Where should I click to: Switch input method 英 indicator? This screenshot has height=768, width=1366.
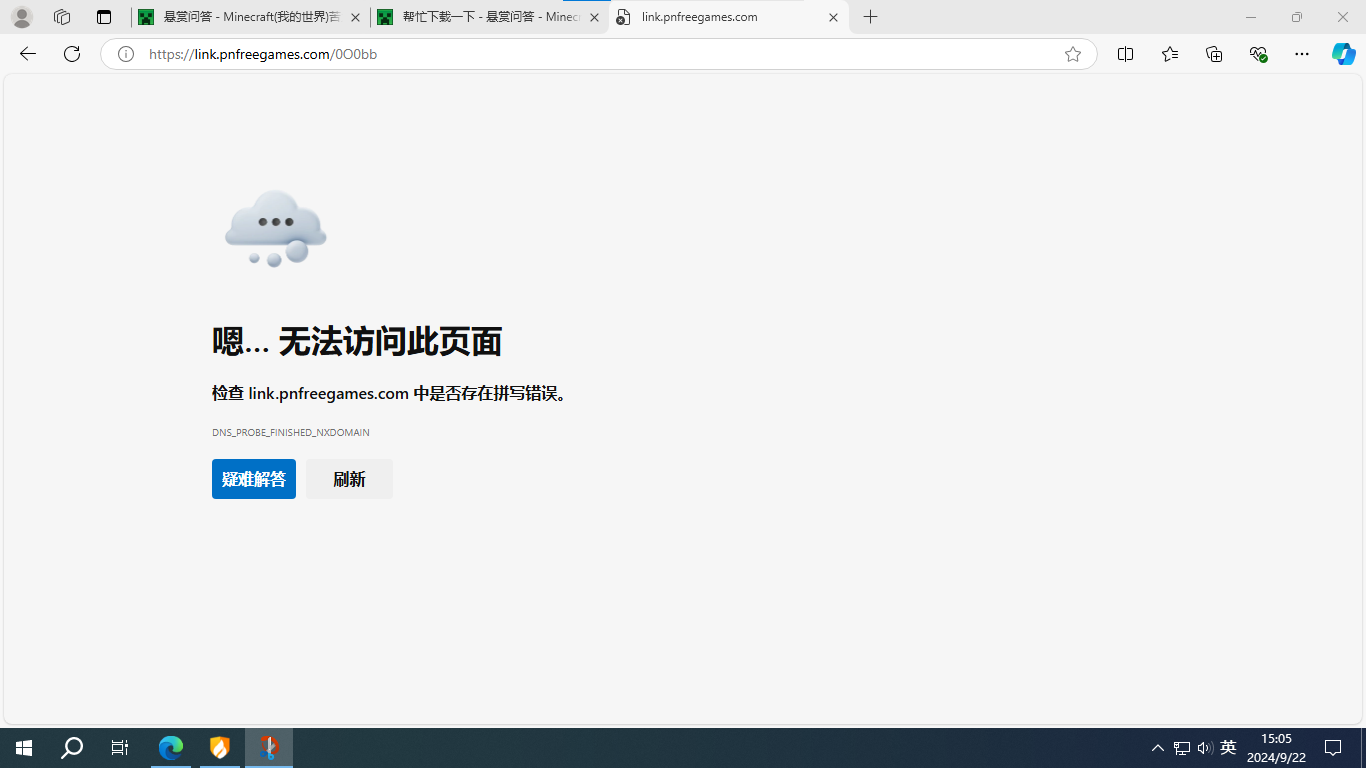point(1228,748)
